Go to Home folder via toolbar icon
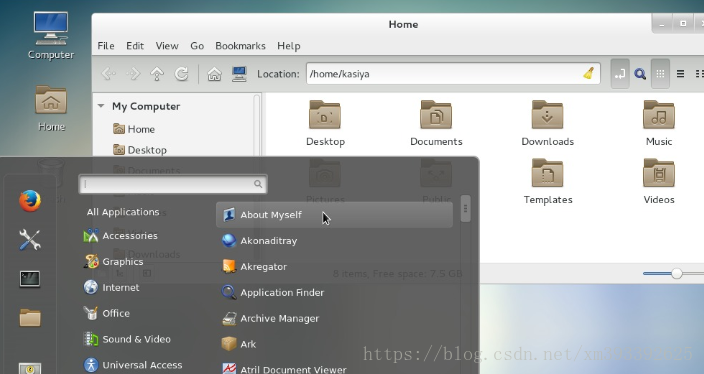 [214, 74]
